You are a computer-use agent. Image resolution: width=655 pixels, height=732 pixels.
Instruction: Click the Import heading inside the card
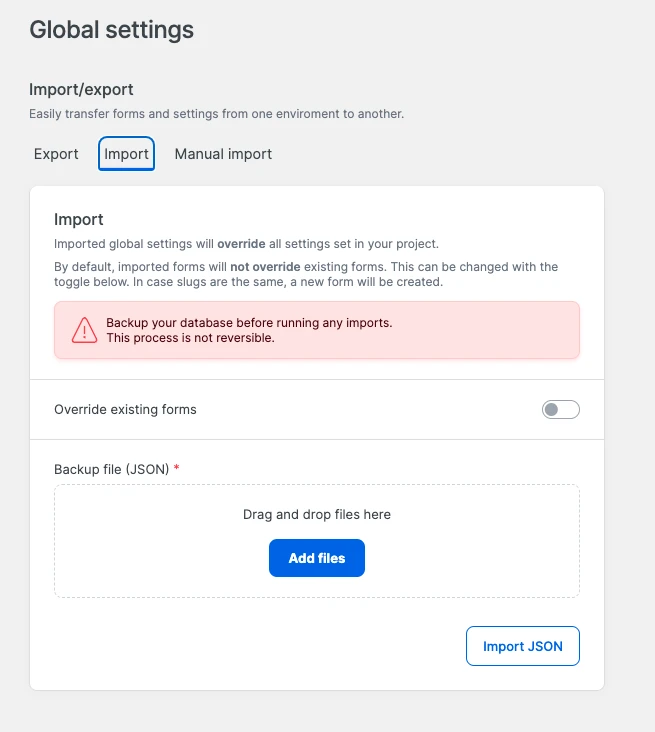click(79, 219)
